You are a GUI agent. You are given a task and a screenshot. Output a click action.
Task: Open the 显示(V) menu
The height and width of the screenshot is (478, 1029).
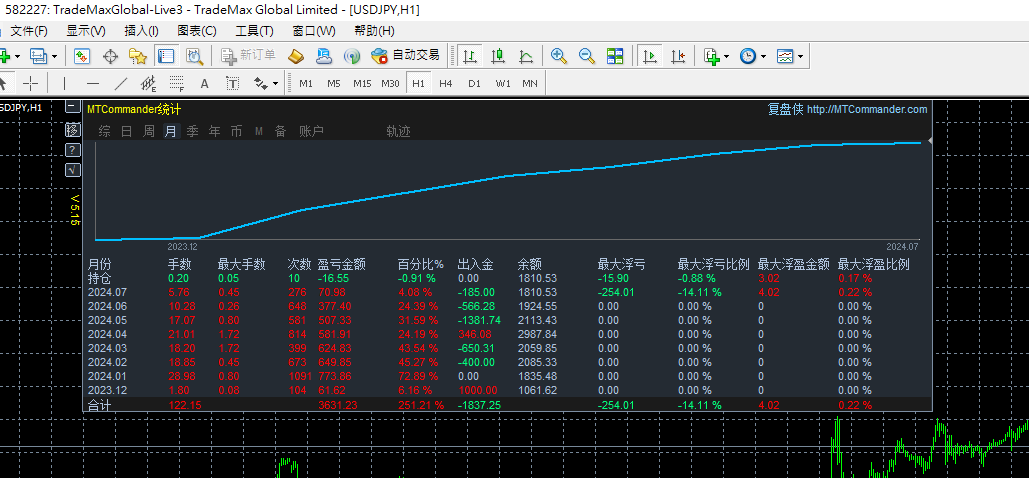(x=86, y=31)
